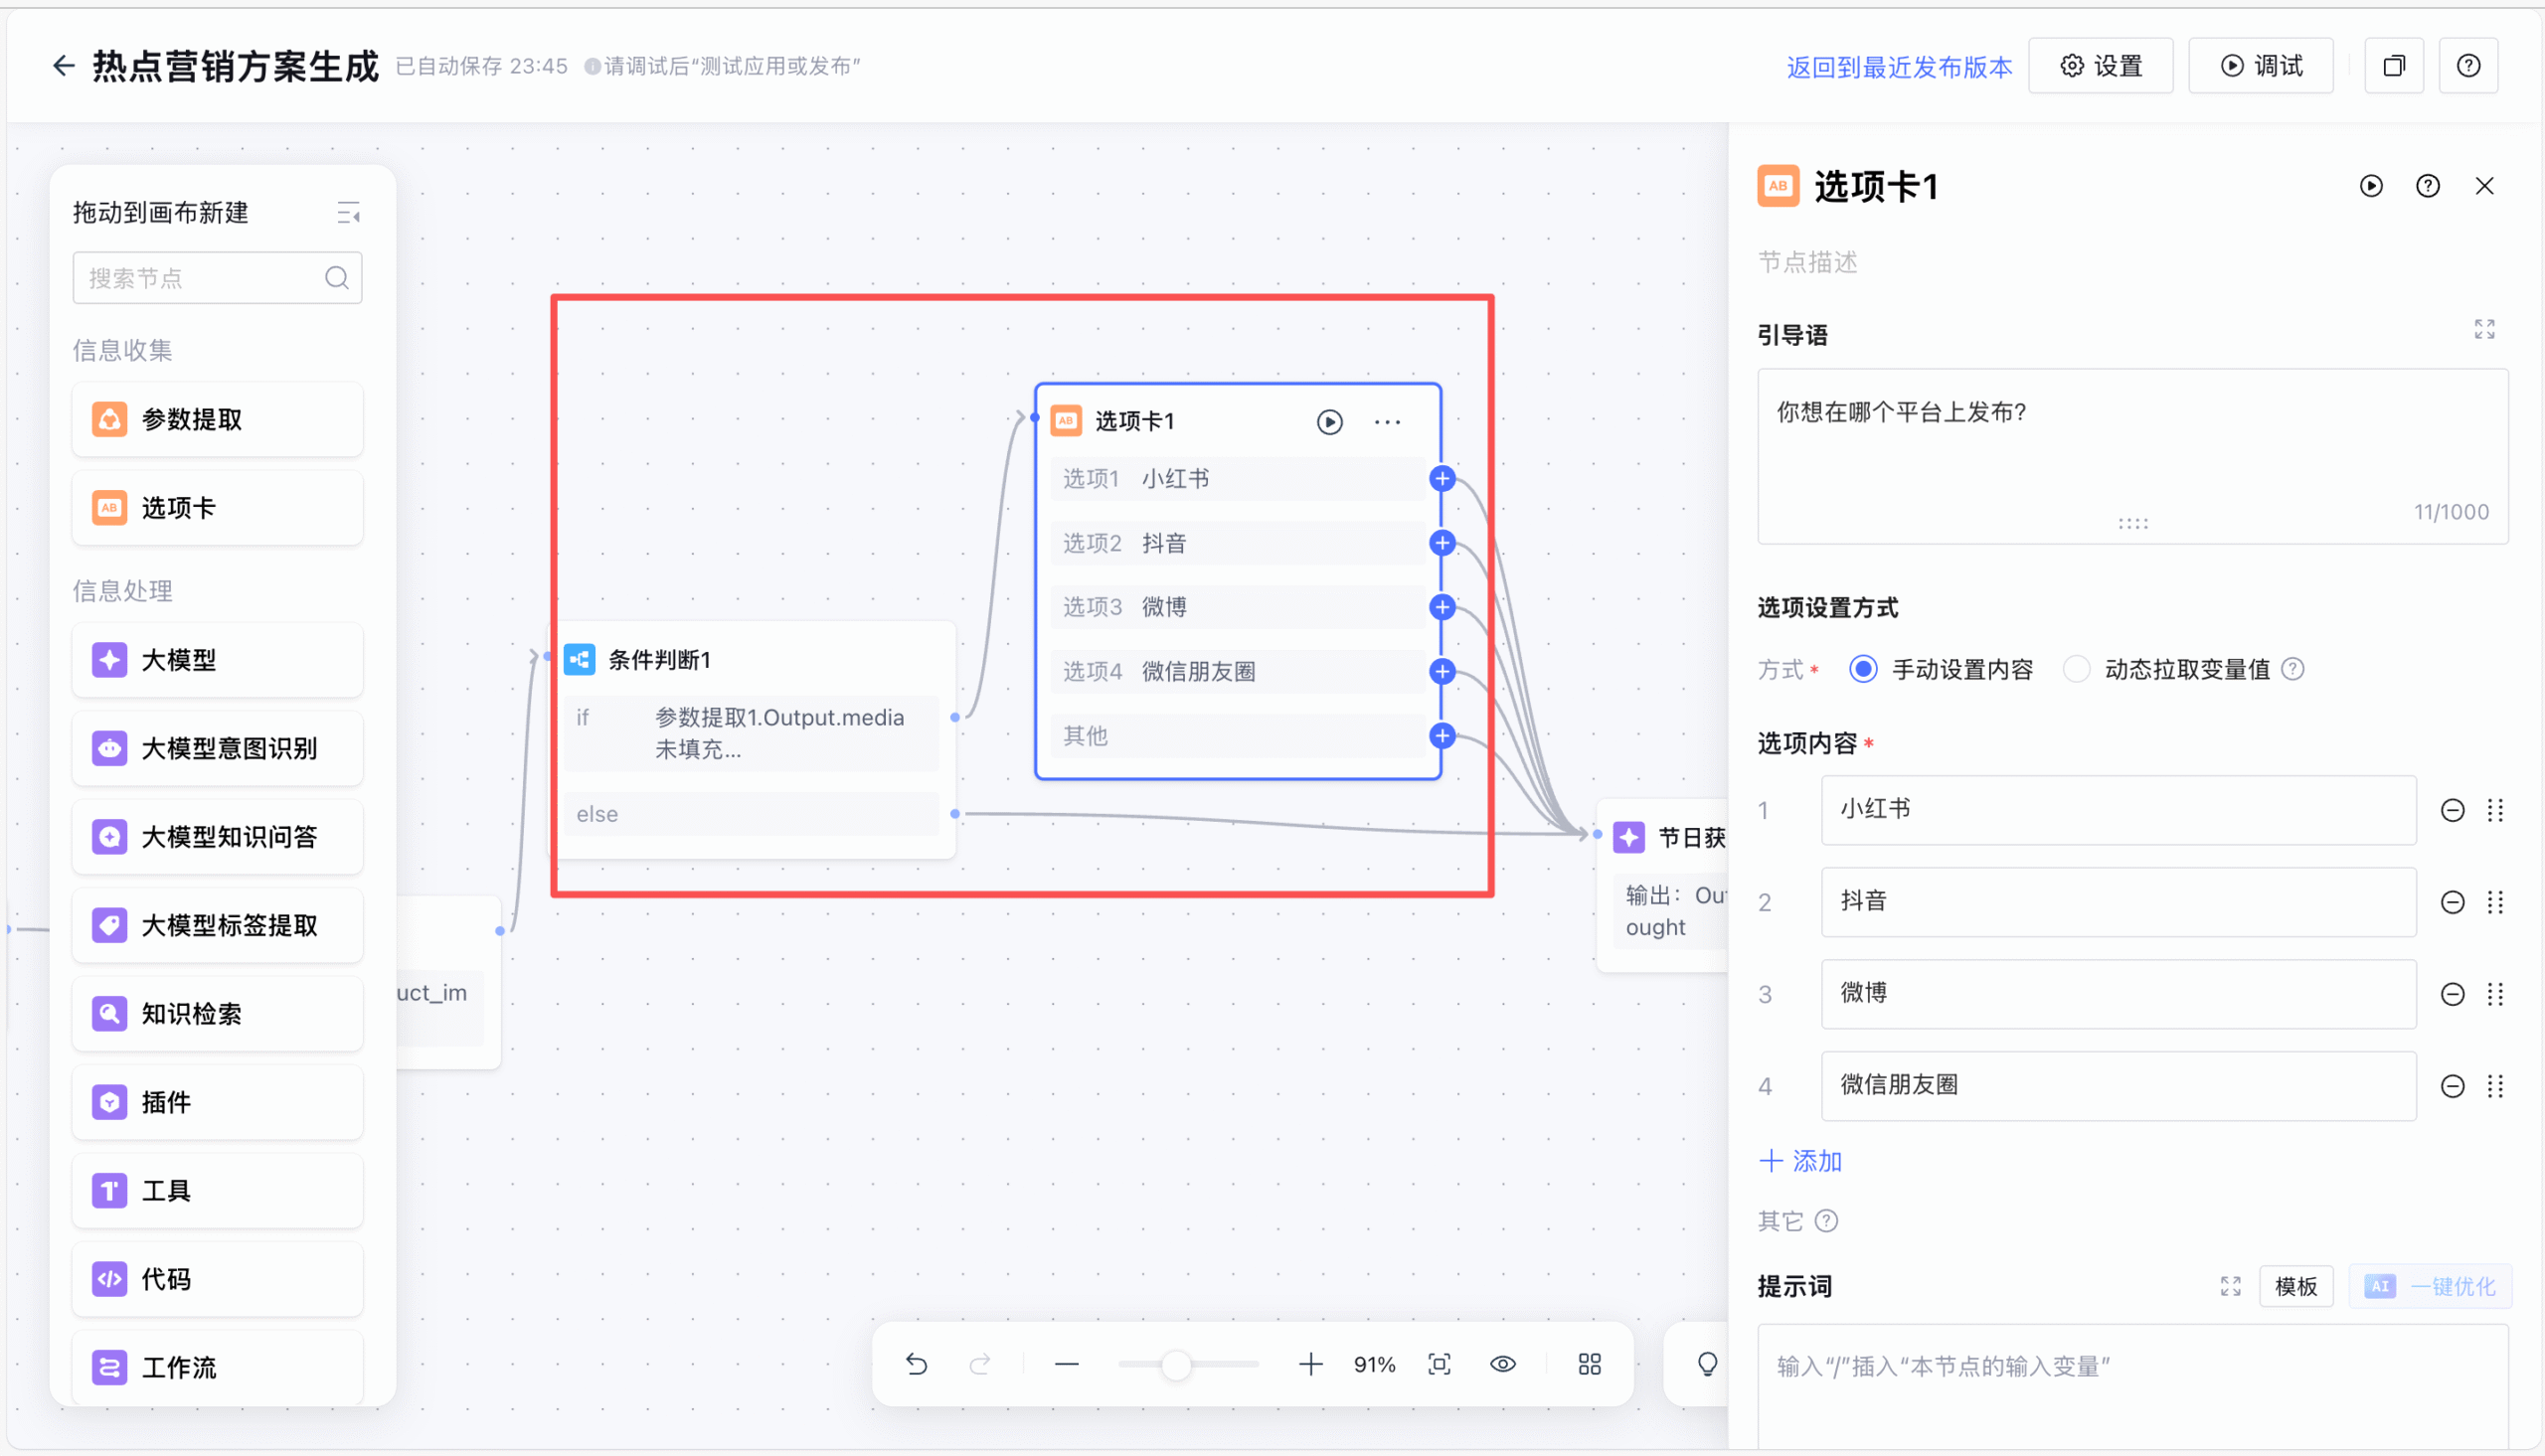Screen dimensions: 2545x1456
Task: Select 手动设置内容 radio option
Action: point(1862,669)
